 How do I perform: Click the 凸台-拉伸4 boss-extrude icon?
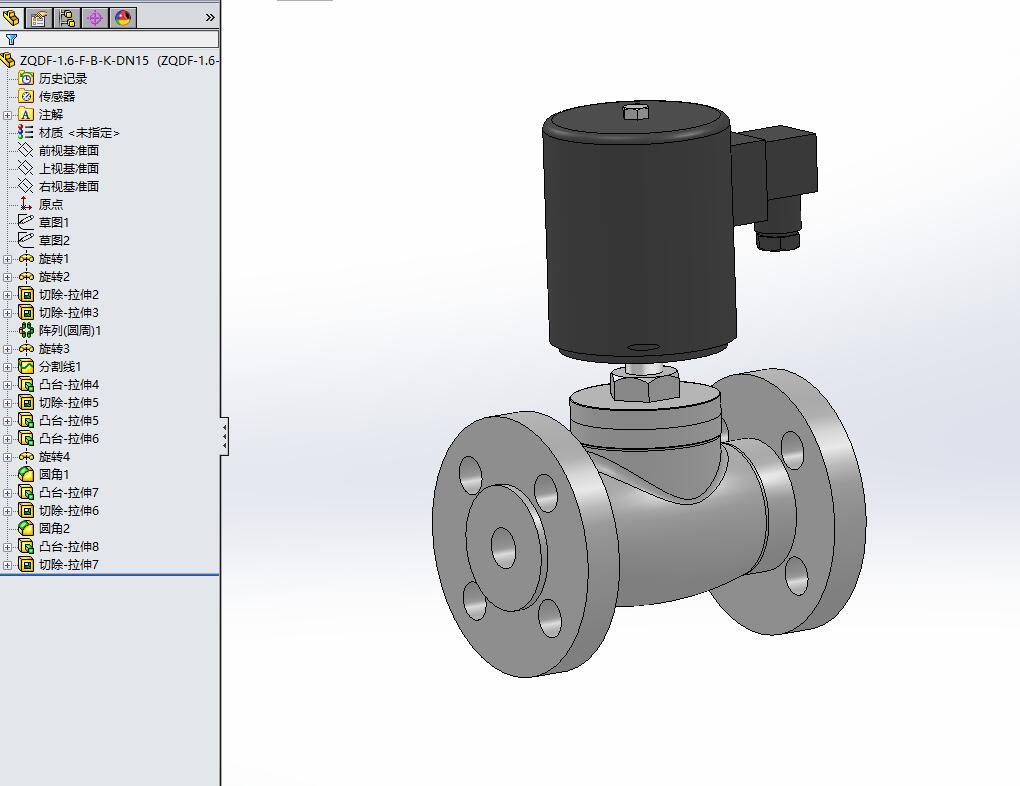(25, 385)
